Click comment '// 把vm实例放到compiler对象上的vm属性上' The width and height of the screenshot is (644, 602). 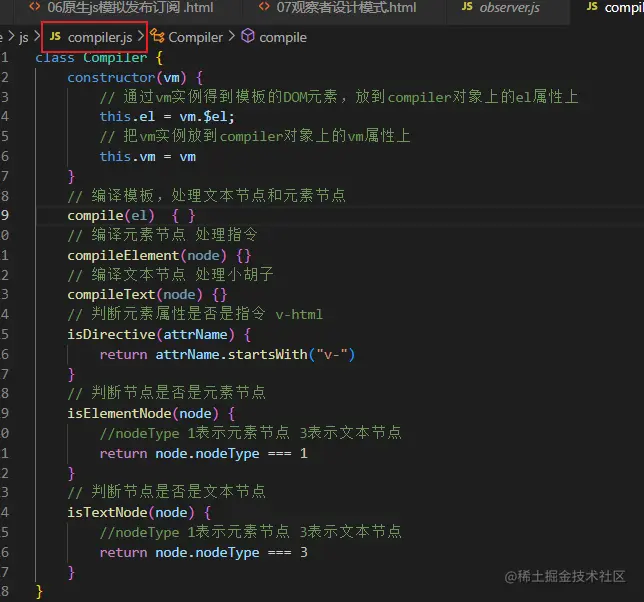255,136
